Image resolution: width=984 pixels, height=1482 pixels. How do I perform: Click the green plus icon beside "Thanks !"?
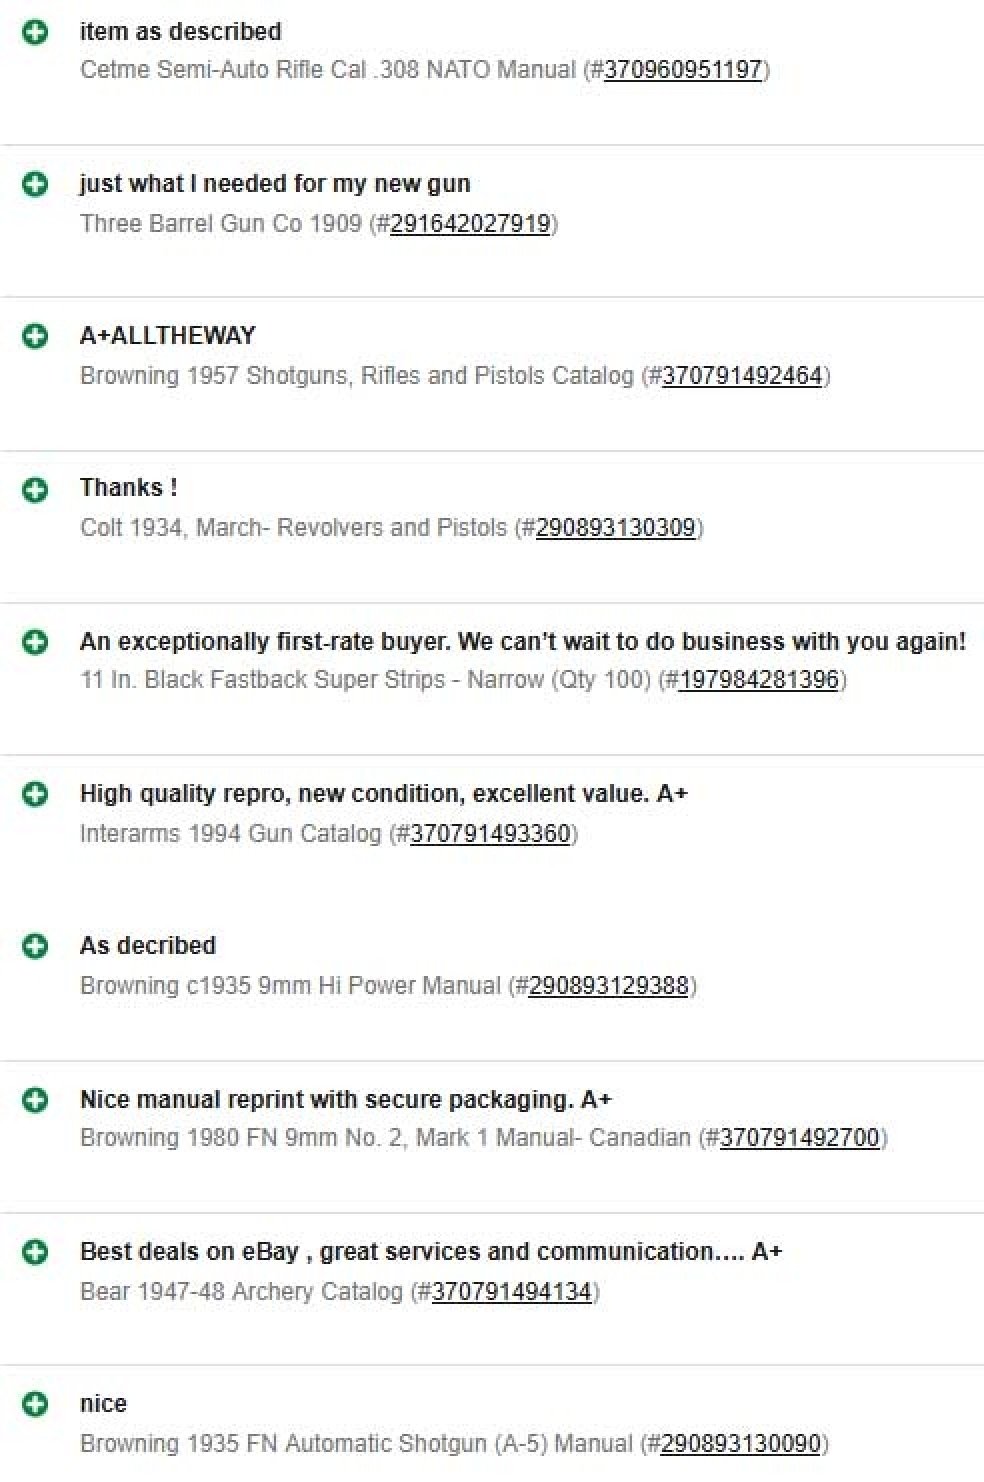(35, 489)
